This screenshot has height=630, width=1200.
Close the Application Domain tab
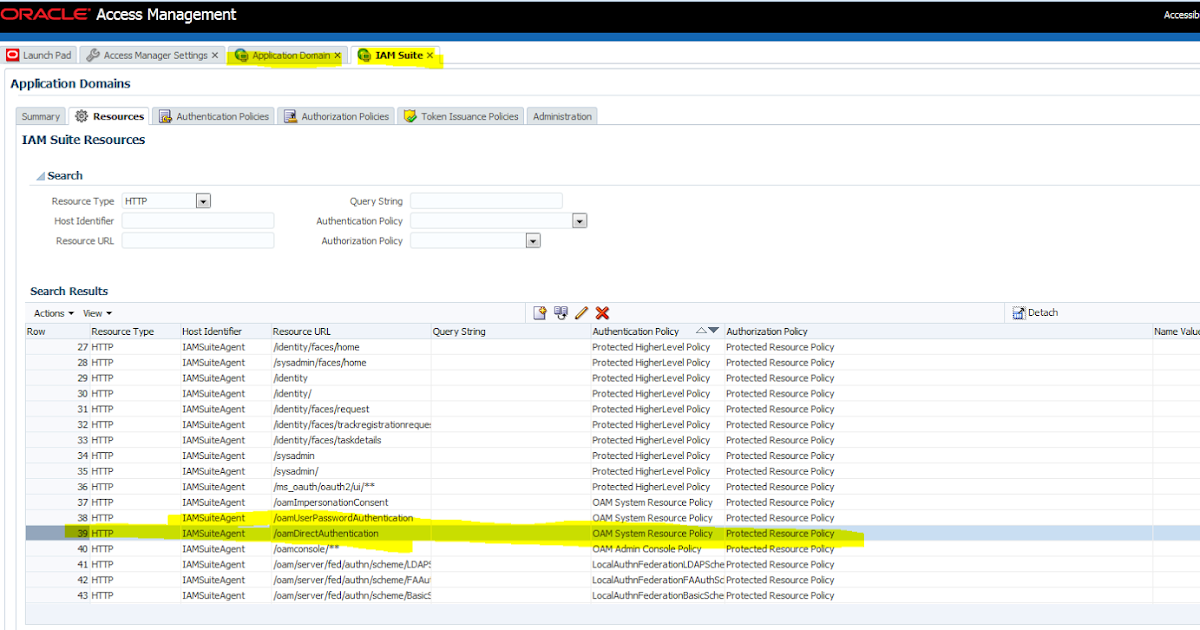tap(338, 56)
